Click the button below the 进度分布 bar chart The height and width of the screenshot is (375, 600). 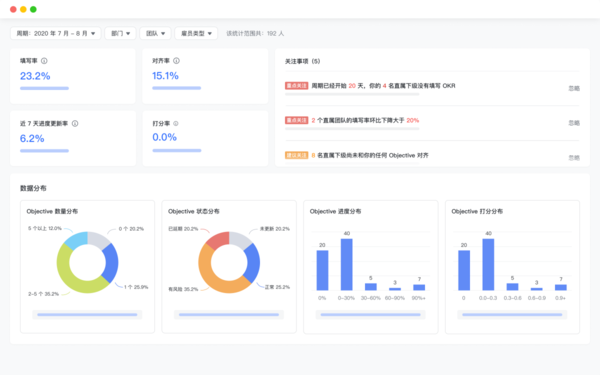[x=370, y=315]
